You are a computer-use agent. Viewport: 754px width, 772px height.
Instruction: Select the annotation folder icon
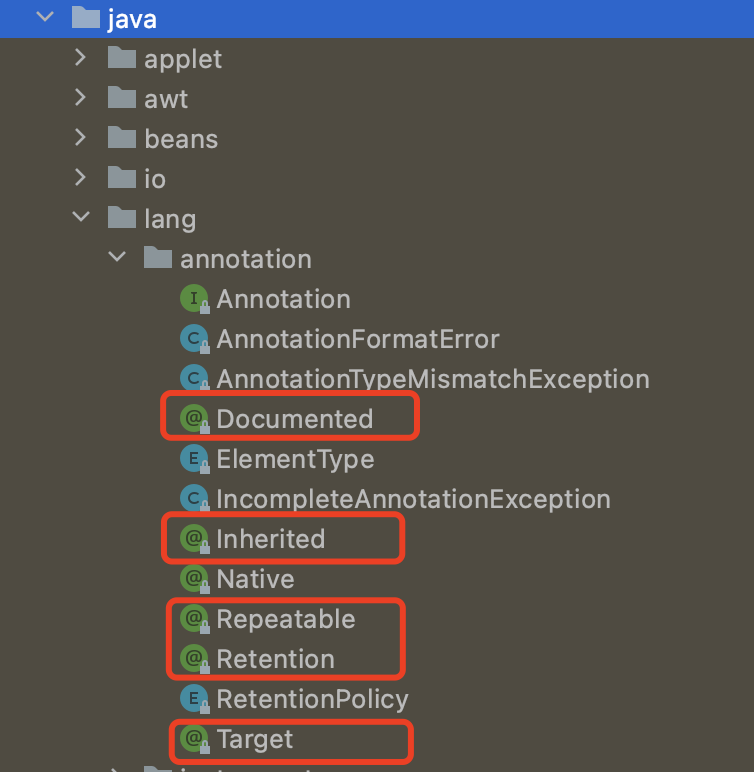pyautogui.click(x=158, y=258)
